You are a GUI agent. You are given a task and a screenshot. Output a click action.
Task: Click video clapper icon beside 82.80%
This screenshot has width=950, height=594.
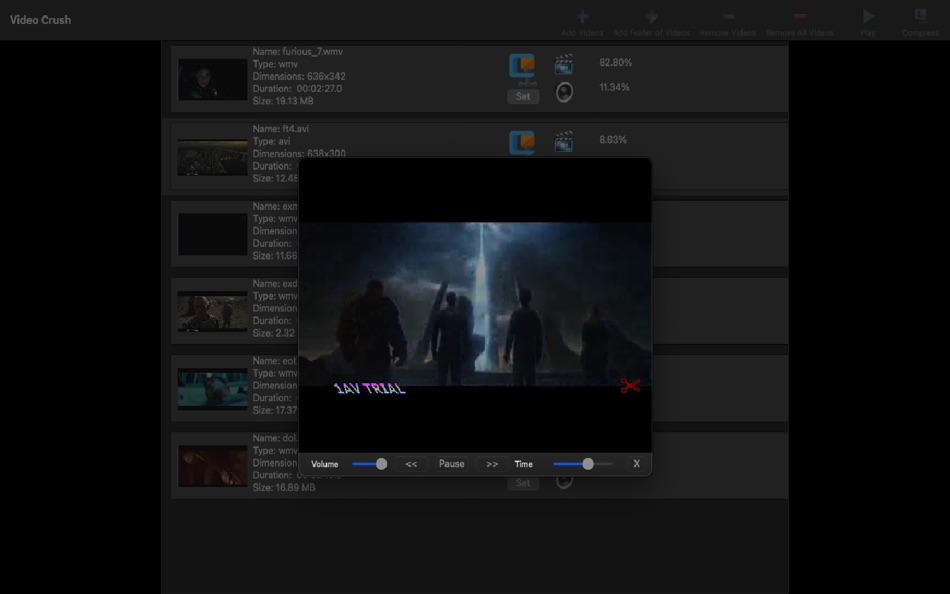[x=563, y=64]
